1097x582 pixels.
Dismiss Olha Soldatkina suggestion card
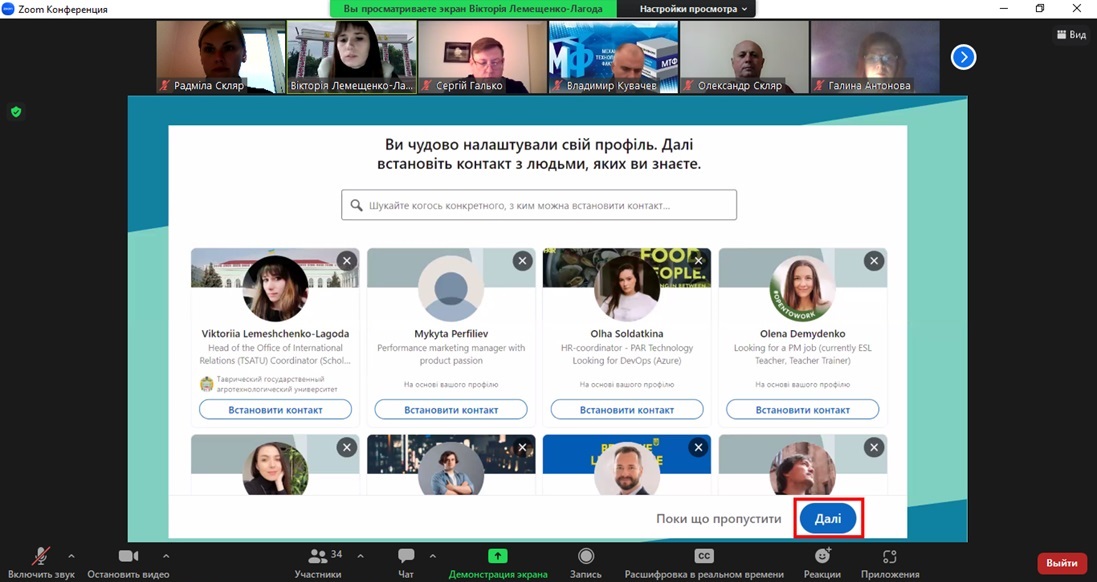point(698,261)
